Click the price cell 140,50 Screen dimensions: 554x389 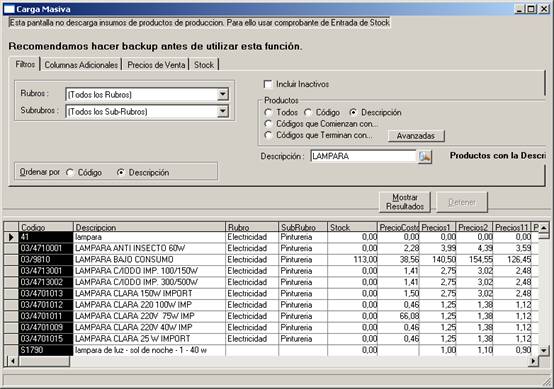[438, 260]
